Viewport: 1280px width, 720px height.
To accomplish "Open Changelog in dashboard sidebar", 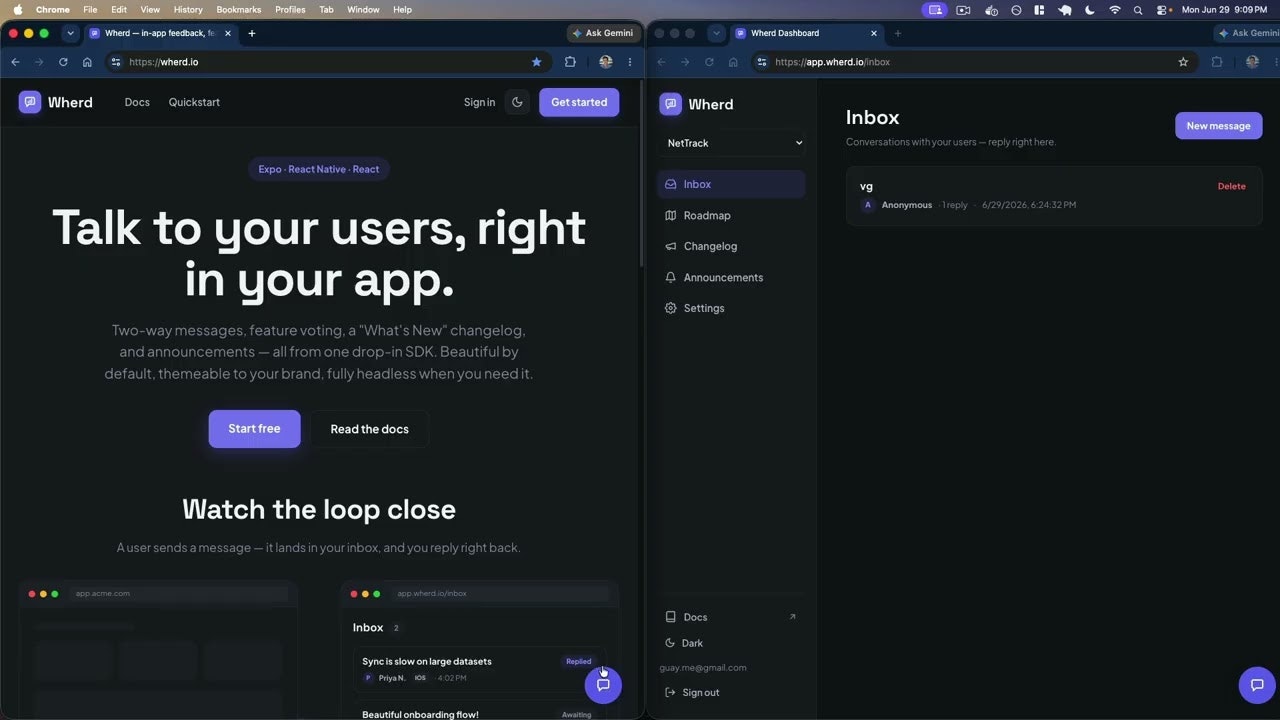I will coord(731,246).
